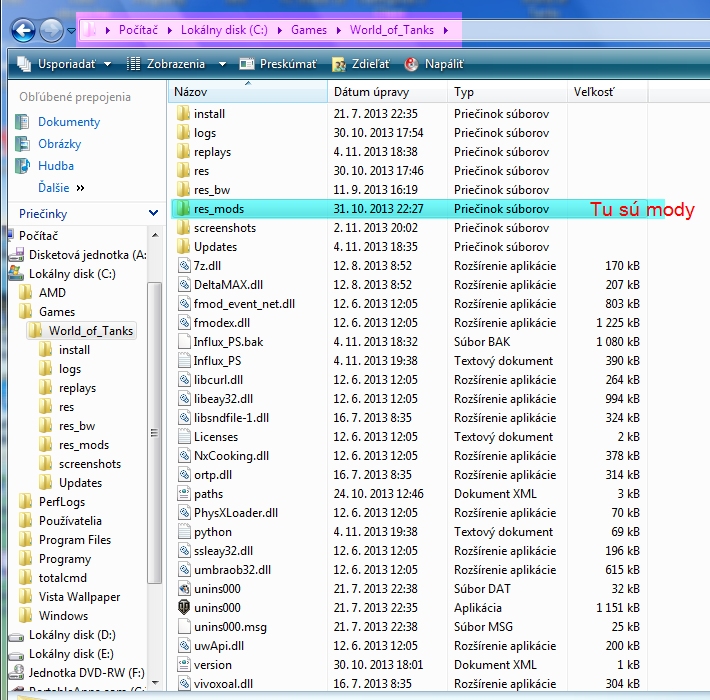Click the Zdieľať share button
Image resolution: width=710 pixels, height=700 pixels.
click(x=360, y=64)
